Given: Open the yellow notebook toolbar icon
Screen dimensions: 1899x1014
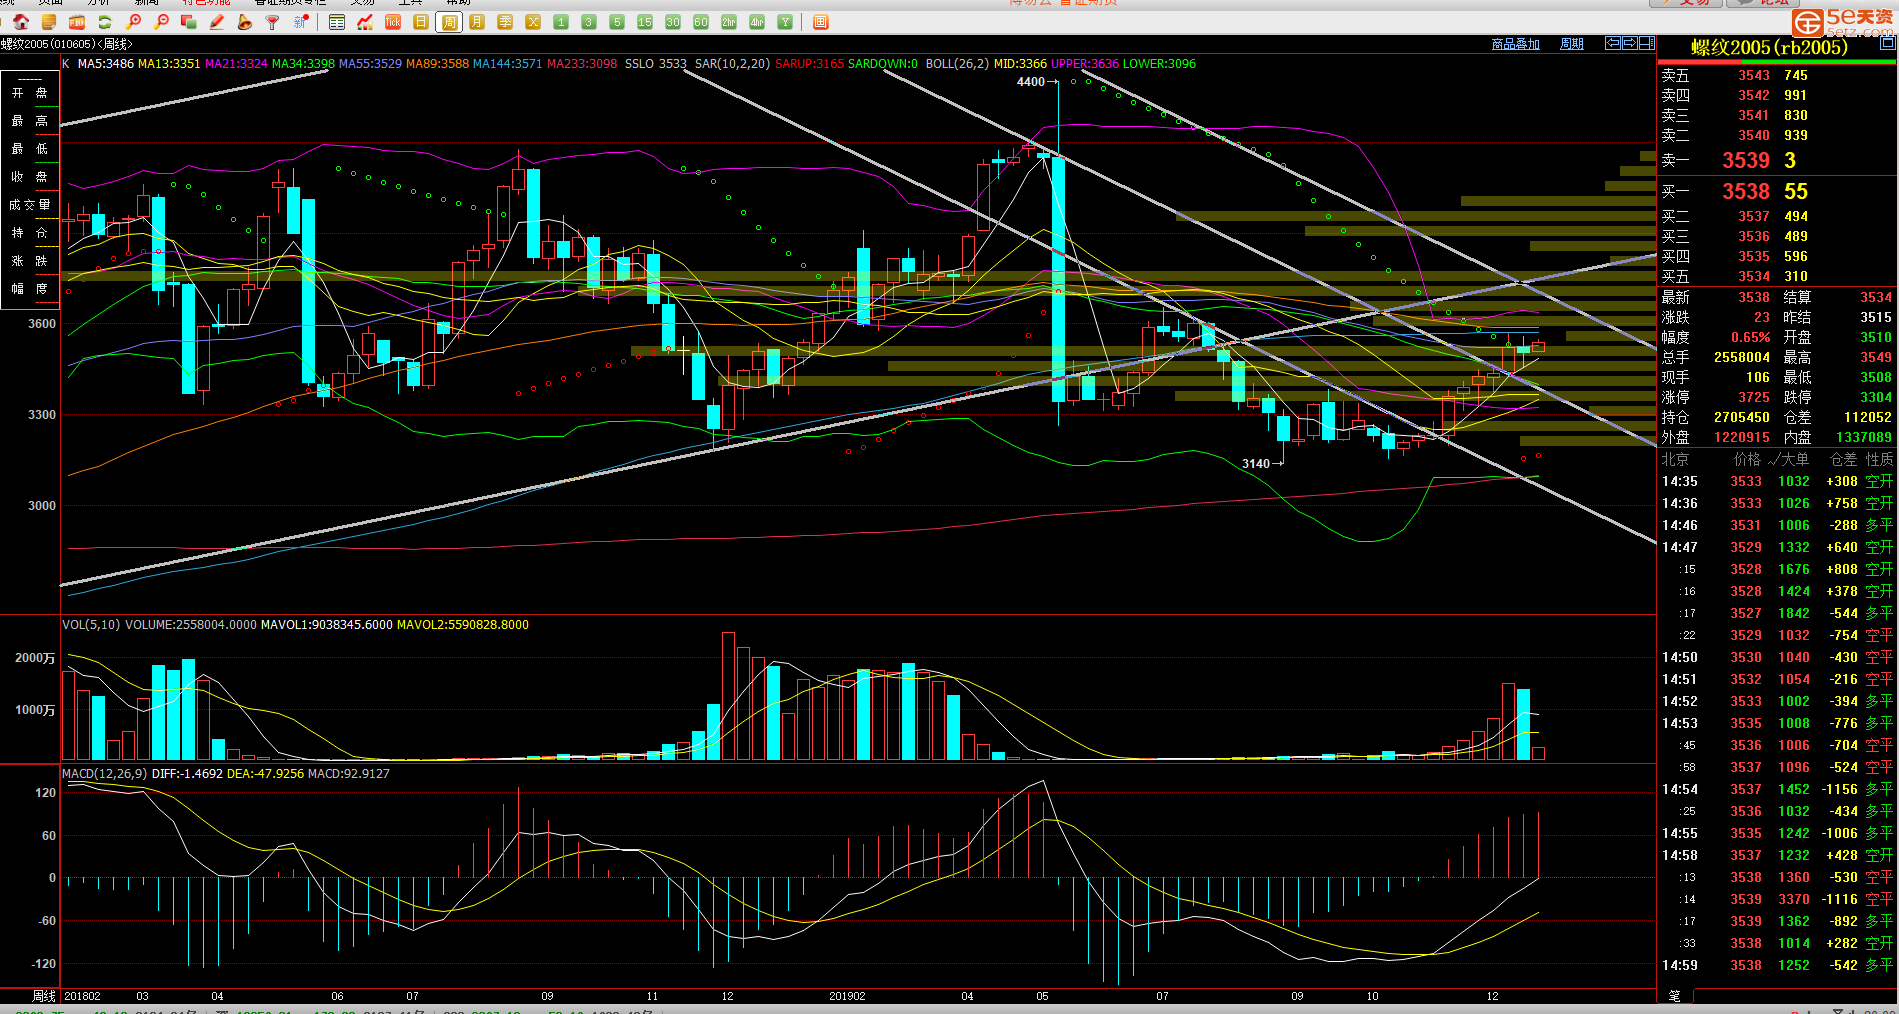Looking at the screenshot, I should (x=48, y=22).
